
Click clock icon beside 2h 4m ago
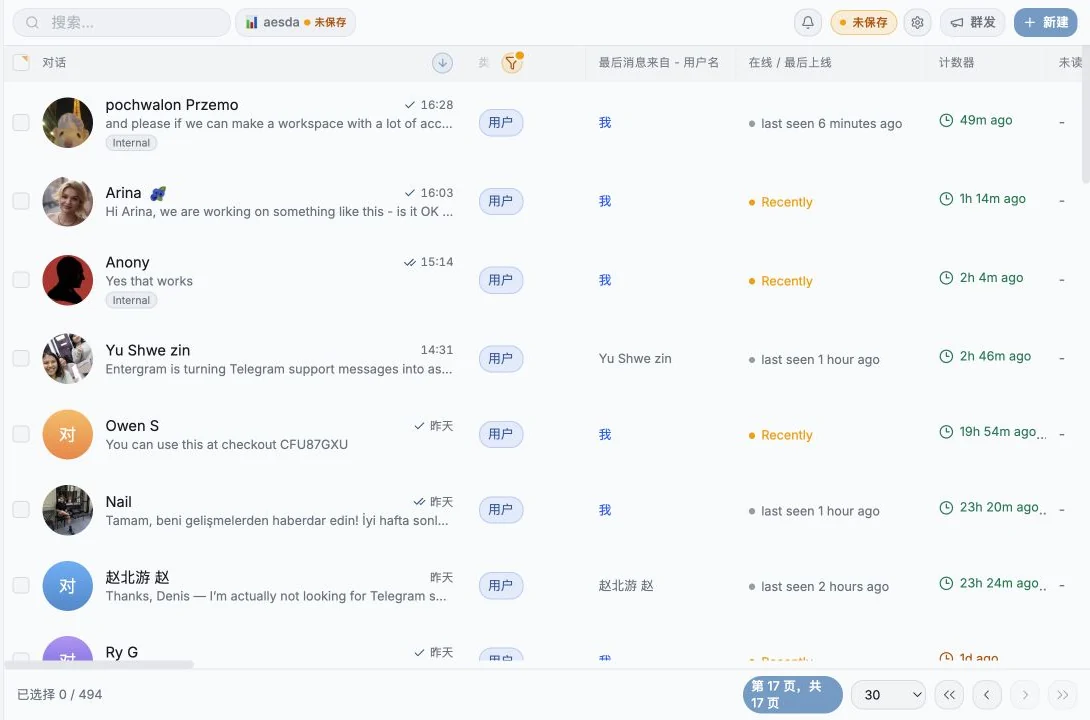click(x=946, y=278)
